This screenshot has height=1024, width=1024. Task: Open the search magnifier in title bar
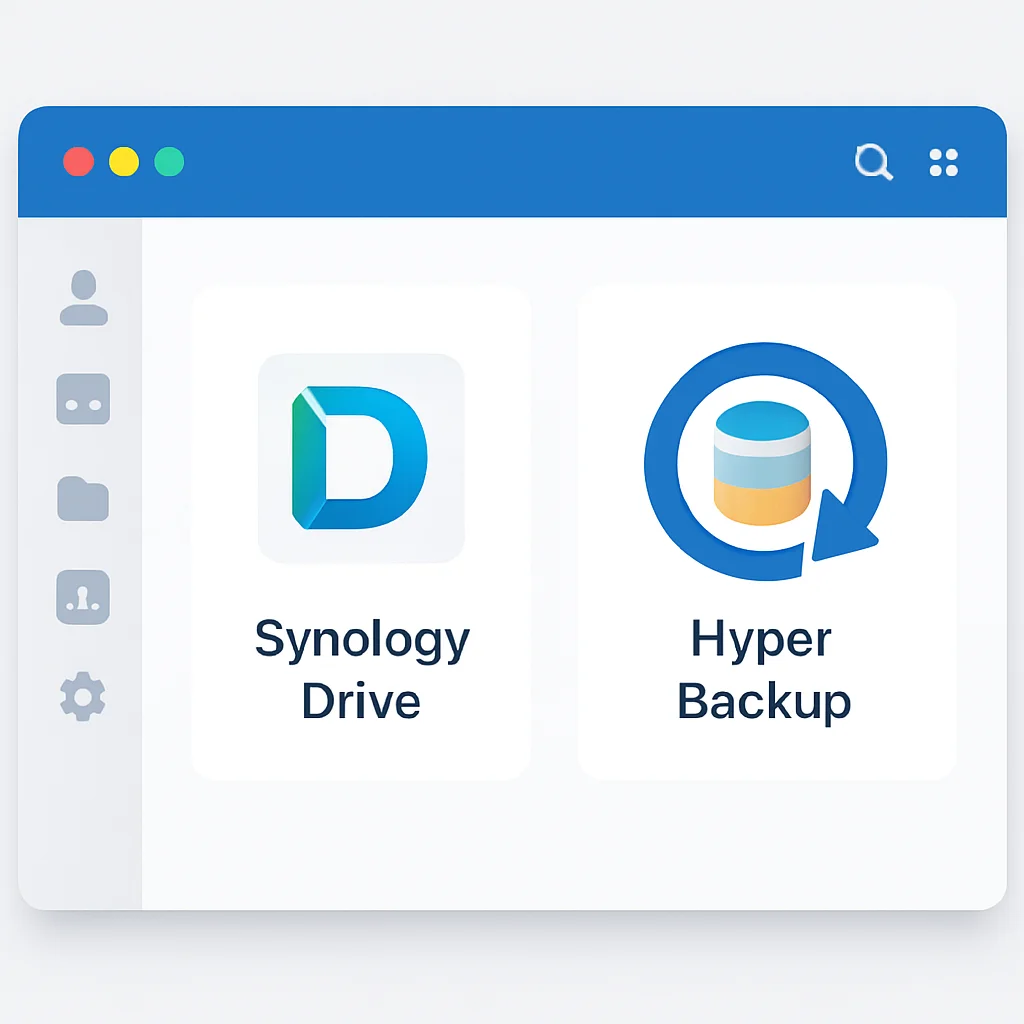click(x=874, y=161)
